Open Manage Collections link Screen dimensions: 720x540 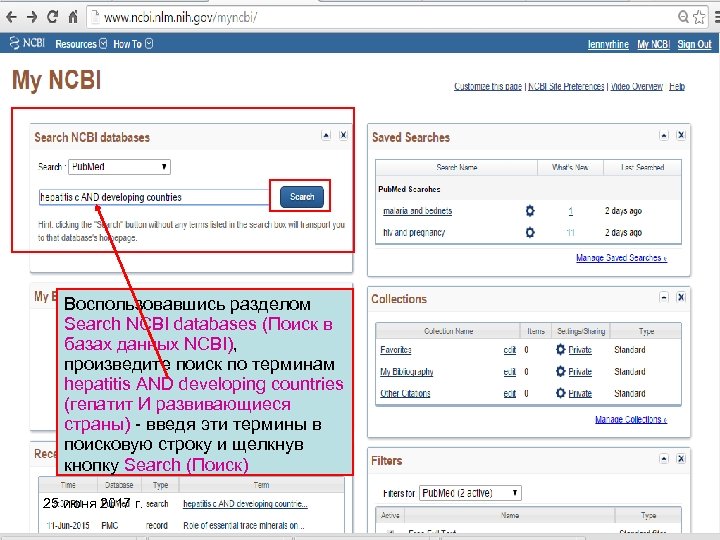point(631,419)
